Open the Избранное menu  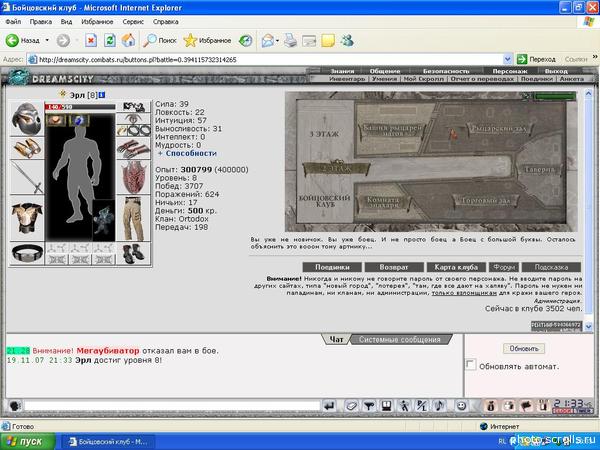tap(97, 22)
